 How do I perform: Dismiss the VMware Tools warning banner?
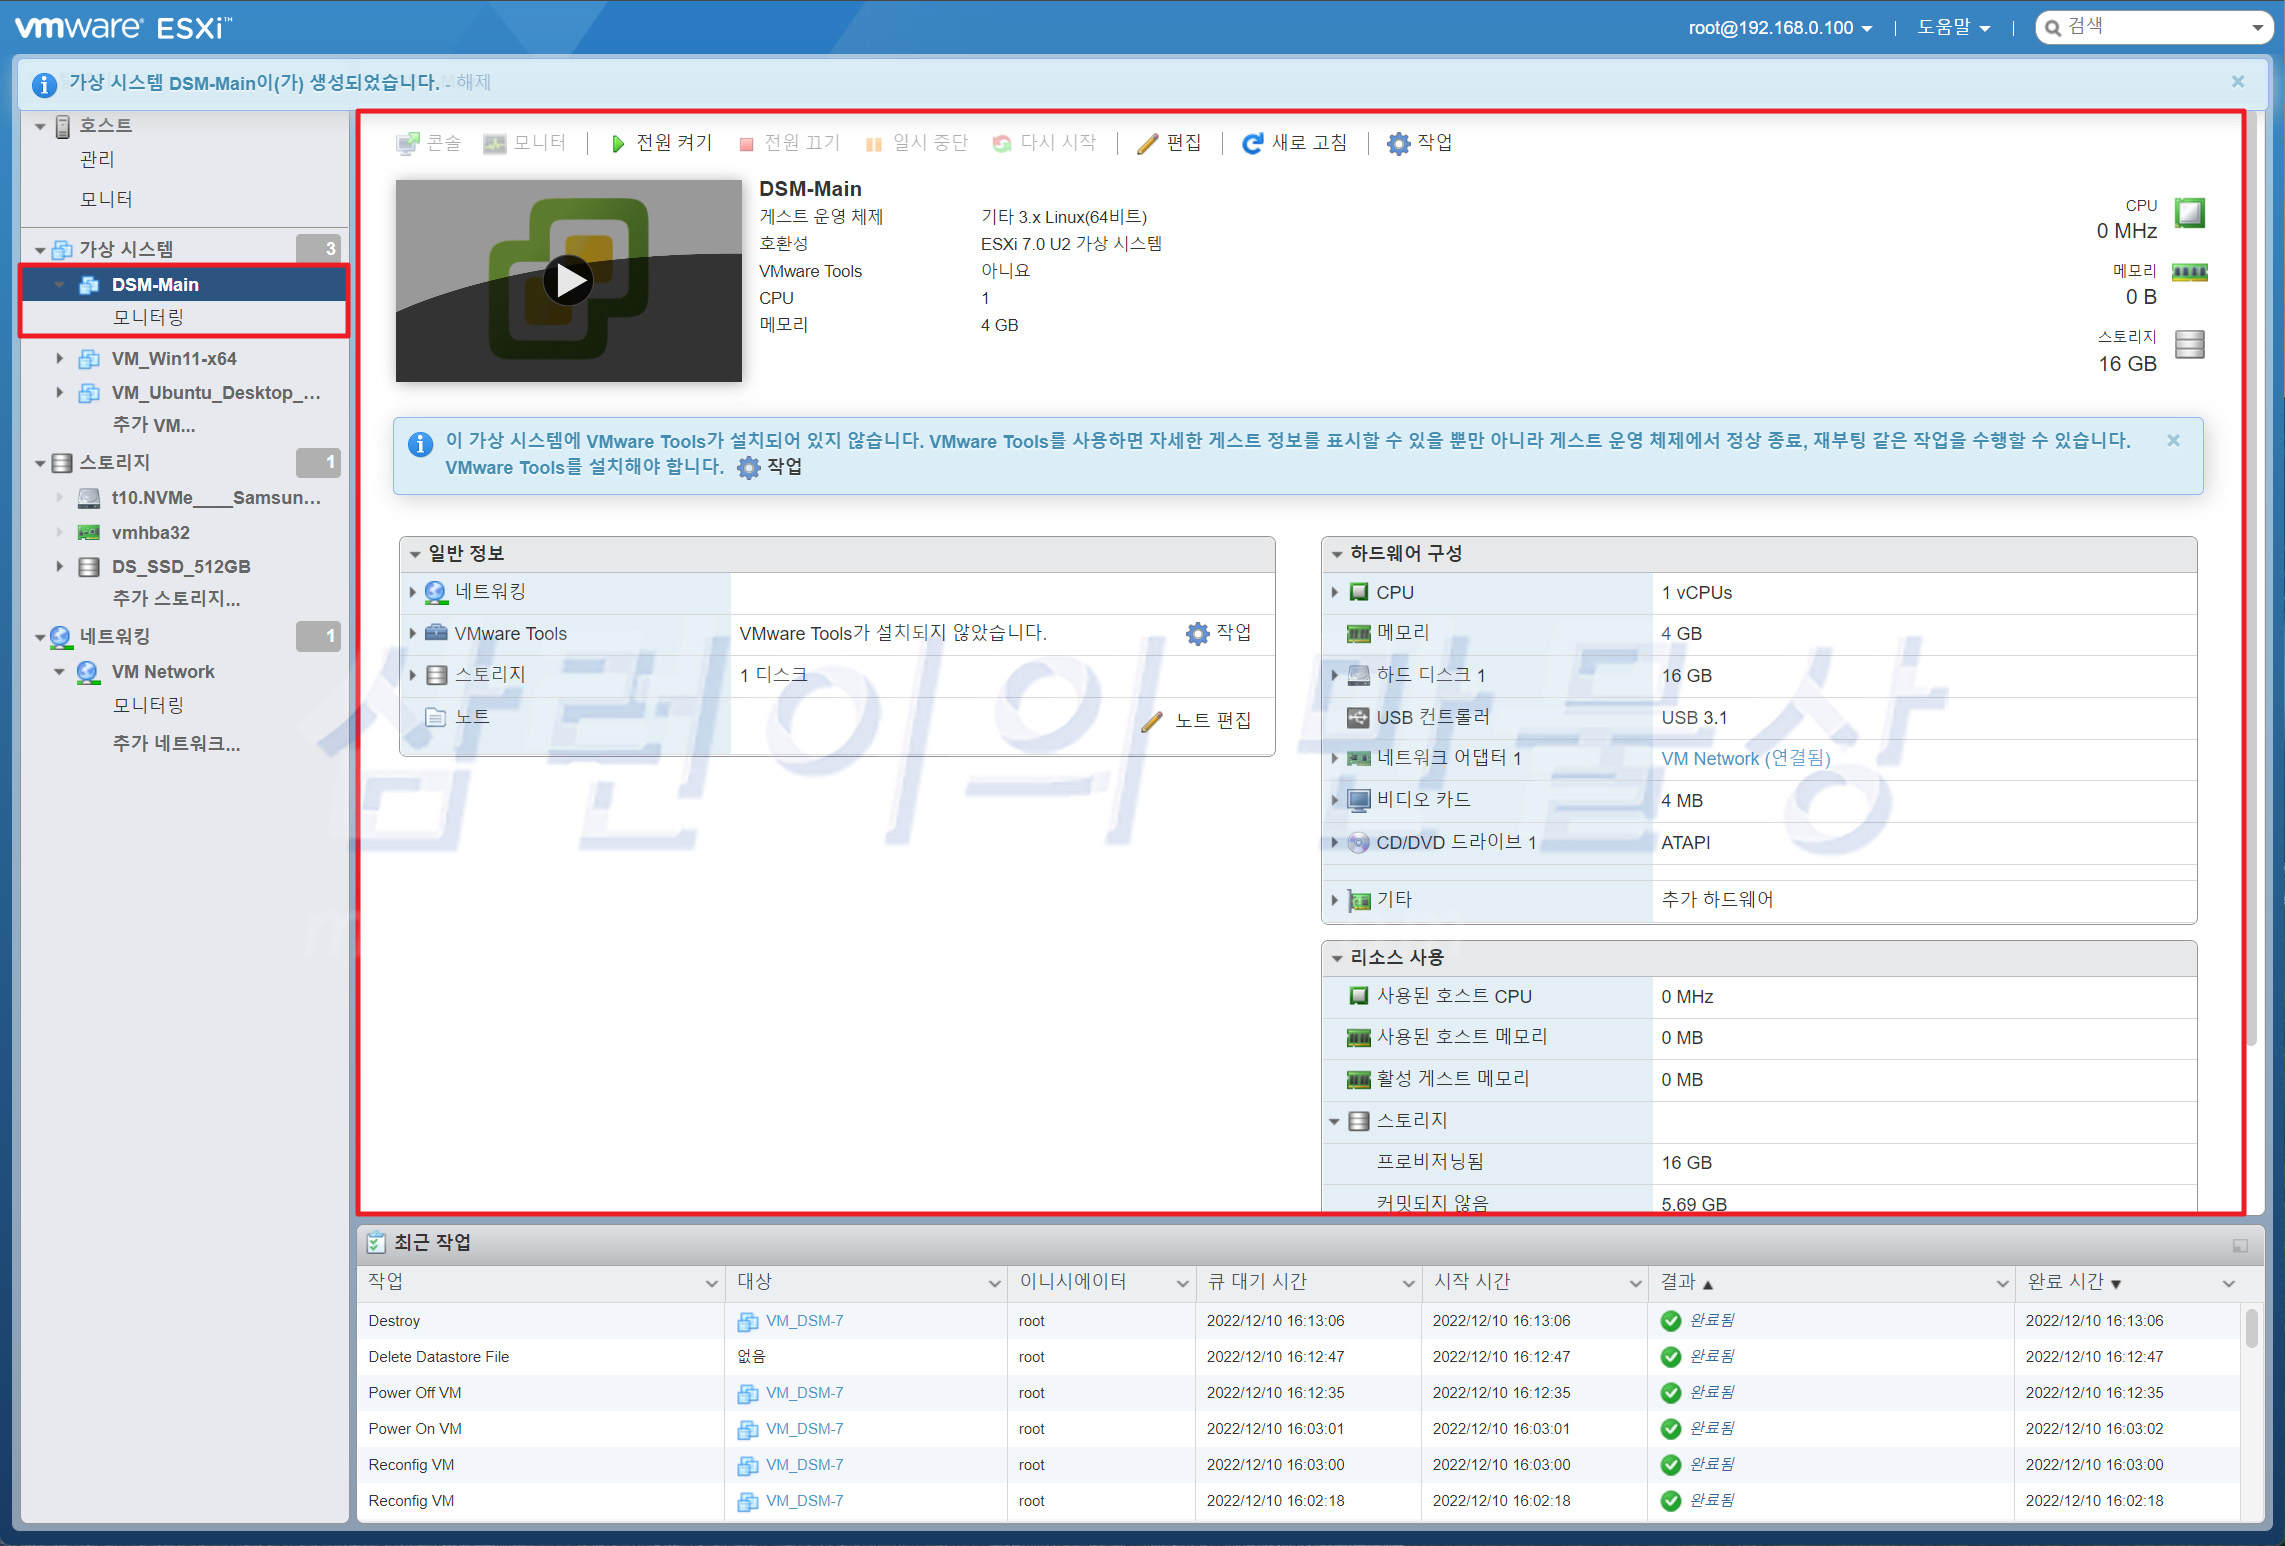pyautogui.click(x=2173, y=440)
